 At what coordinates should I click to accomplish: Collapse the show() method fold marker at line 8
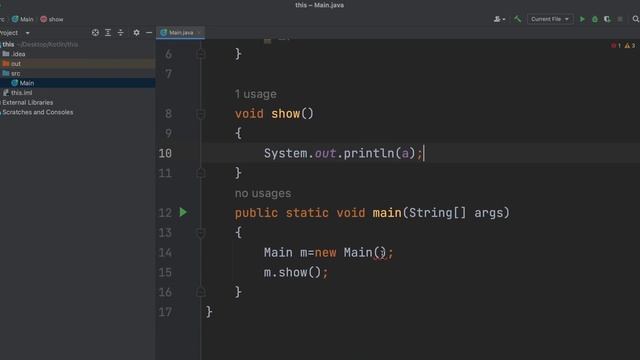pyautogui.click(x=200, y=114)
